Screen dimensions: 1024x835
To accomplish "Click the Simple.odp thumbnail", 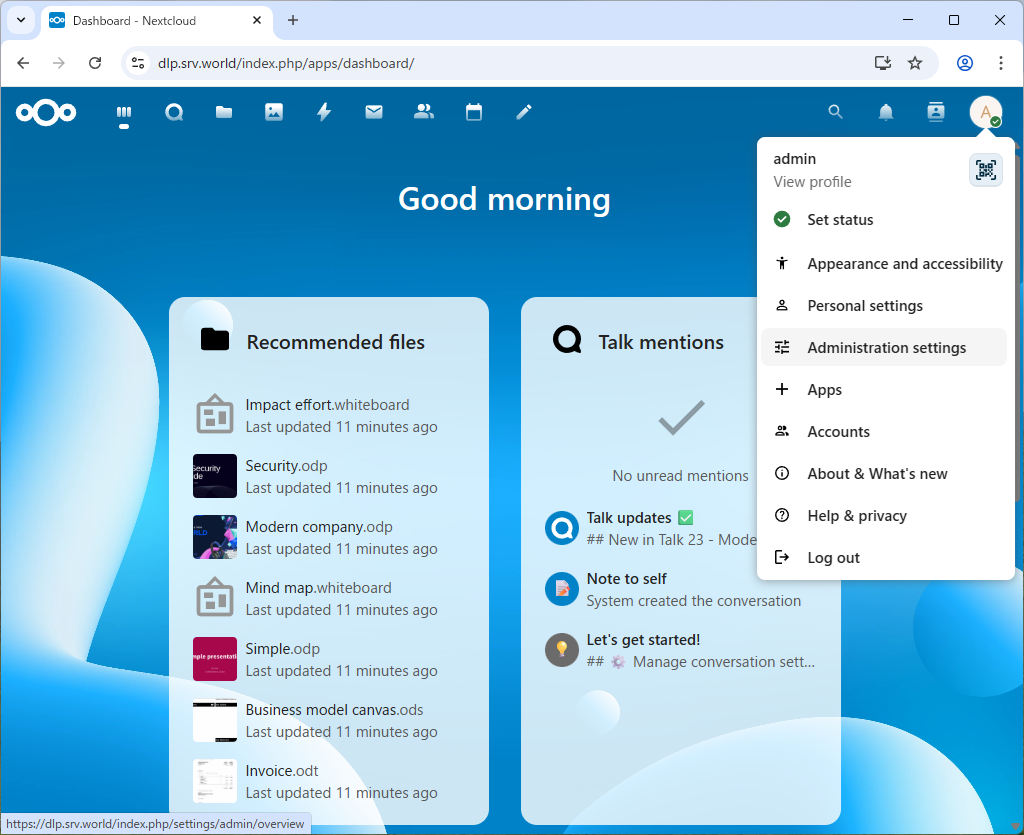I will 215,659.
